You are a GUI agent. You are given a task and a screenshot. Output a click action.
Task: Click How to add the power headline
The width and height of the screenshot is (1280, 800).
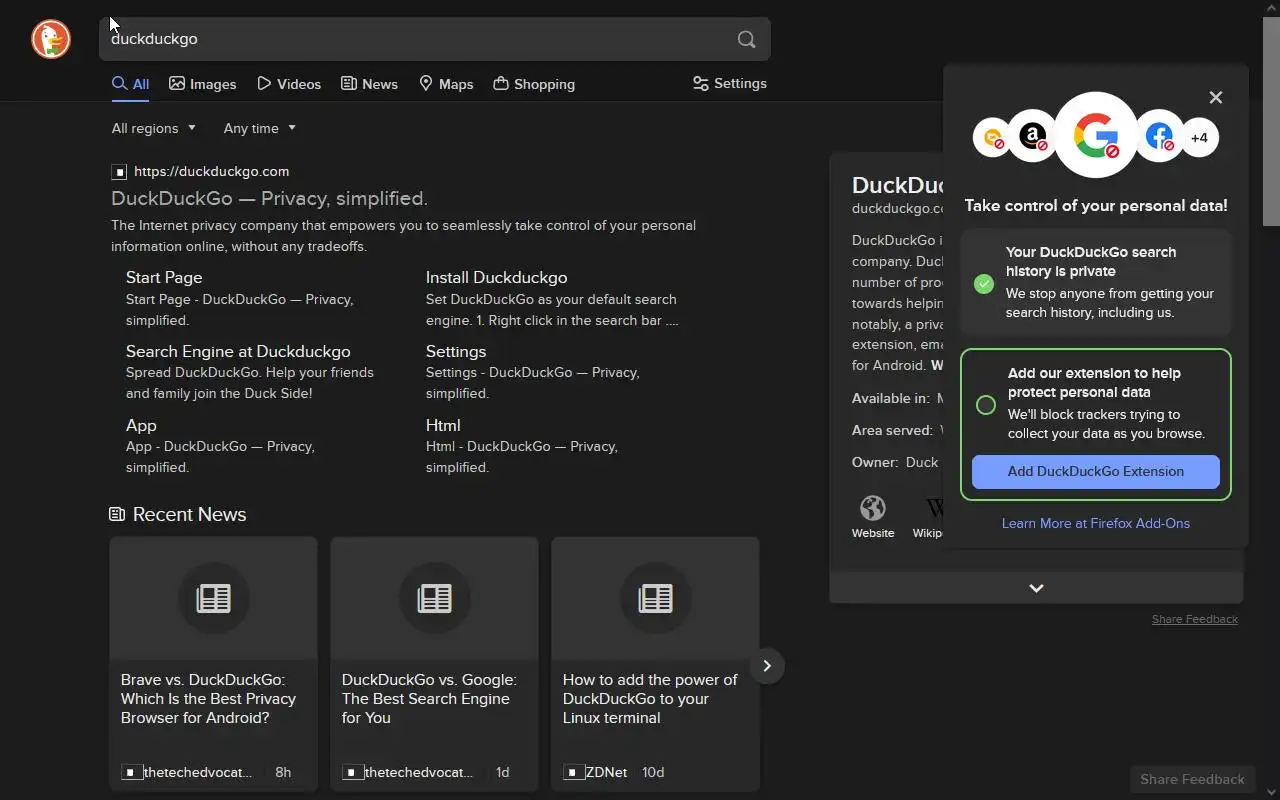[x=650, y=698]
